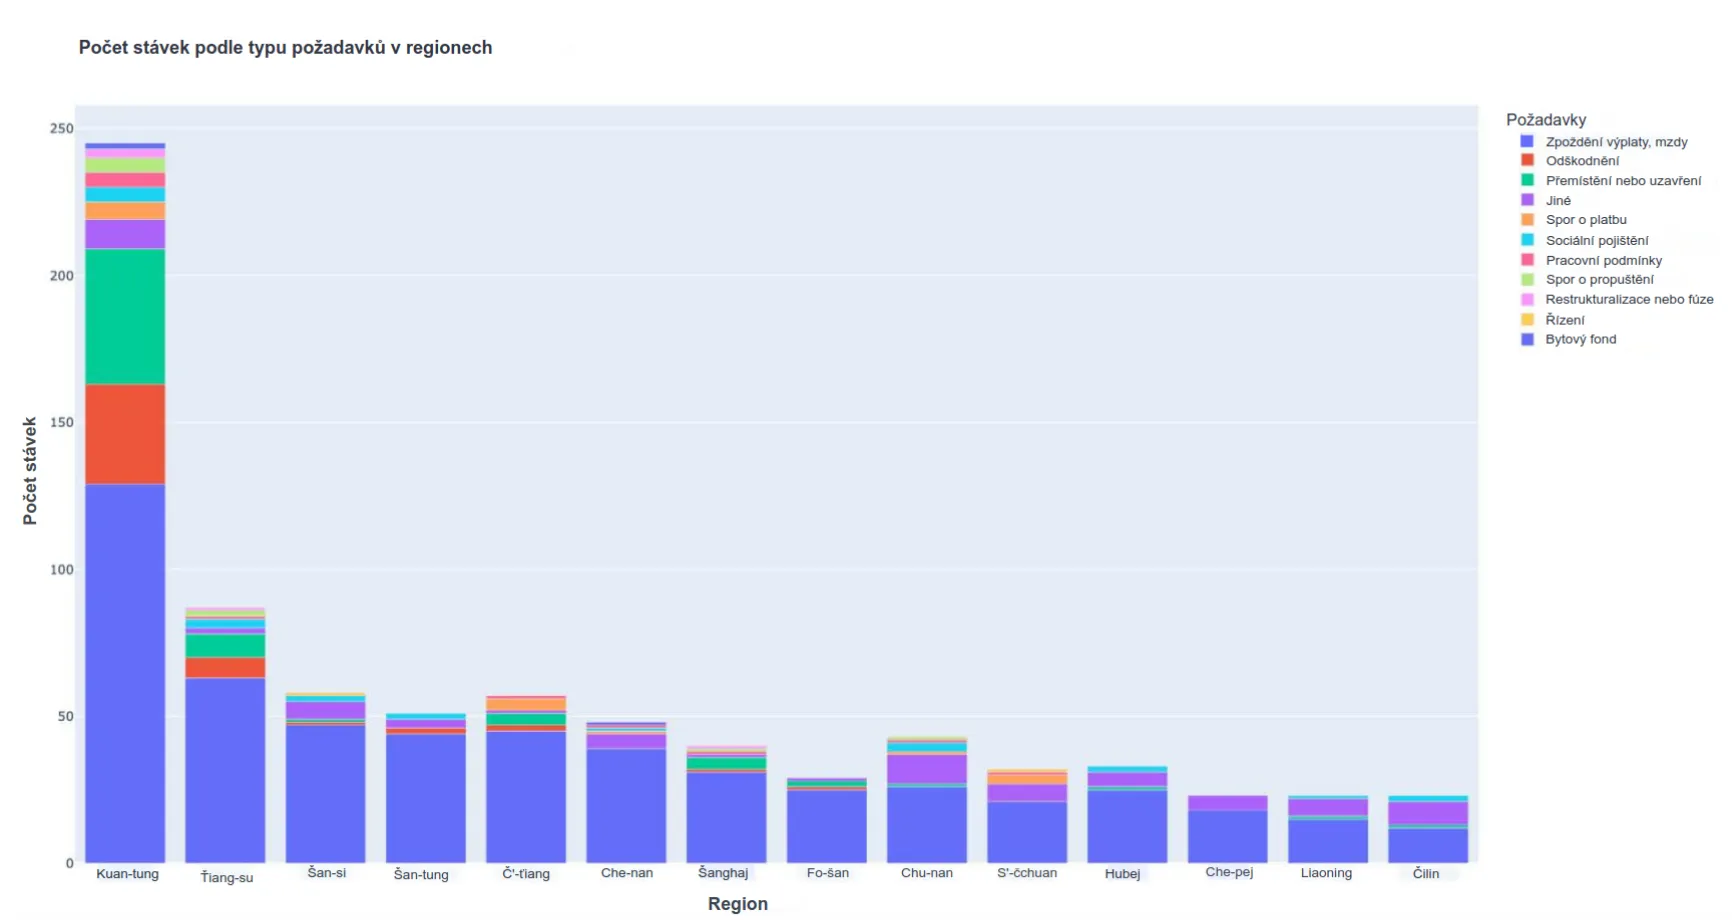This screenshot has height=920, width=1732.
Task: Select the orange segment of the Kuan-tung bar
Action: click(x=125, y=211)
